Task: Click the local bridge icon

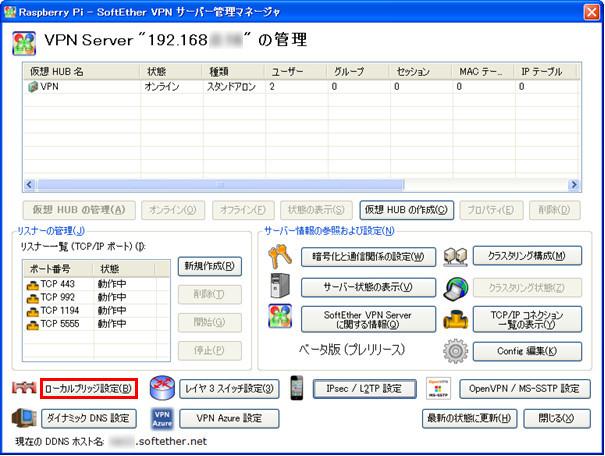Action: (x=24, y=387)
